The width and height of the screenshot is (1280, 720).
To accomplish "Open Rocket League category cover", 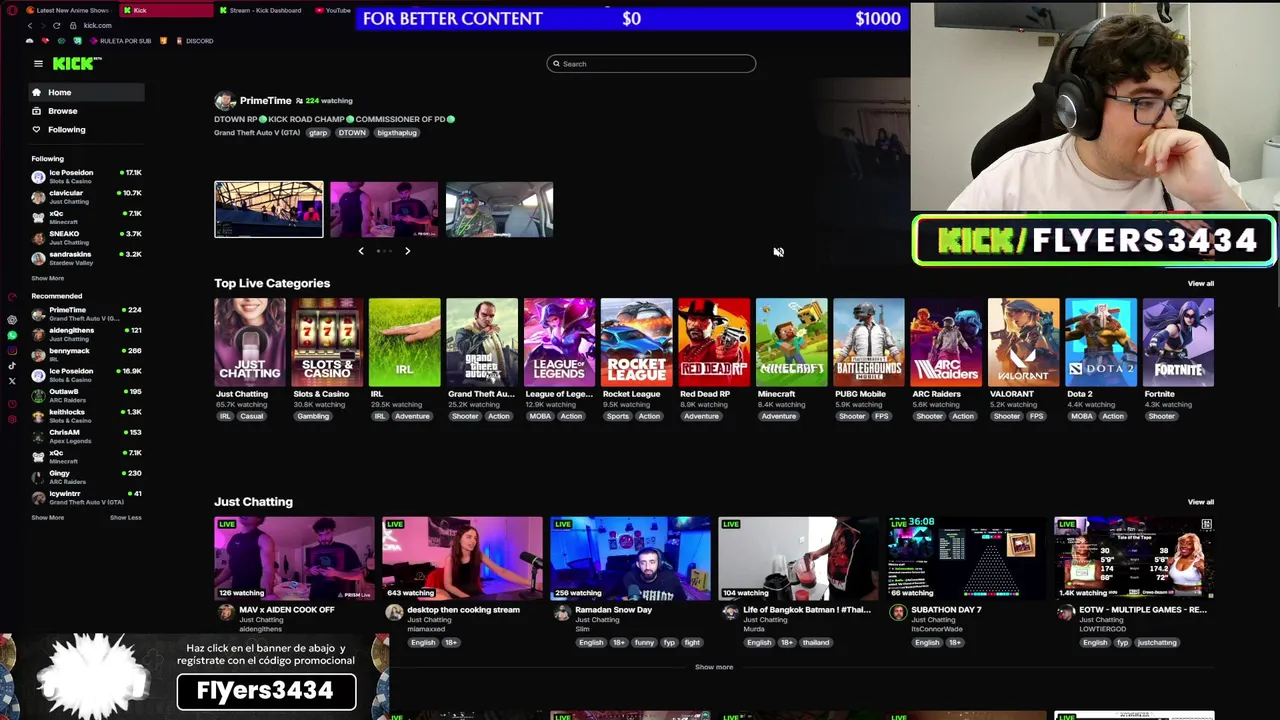I will coord(637,342).
